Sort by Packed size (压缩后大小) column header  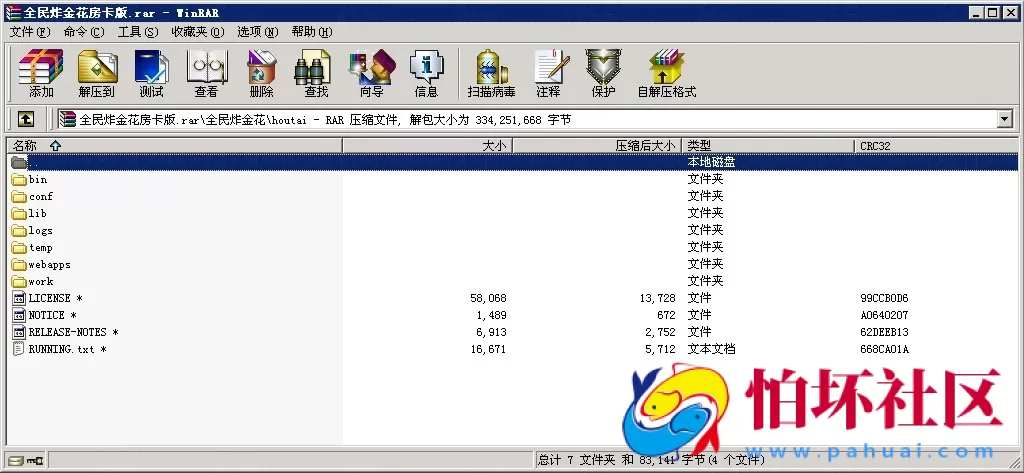tap(597, 146)
